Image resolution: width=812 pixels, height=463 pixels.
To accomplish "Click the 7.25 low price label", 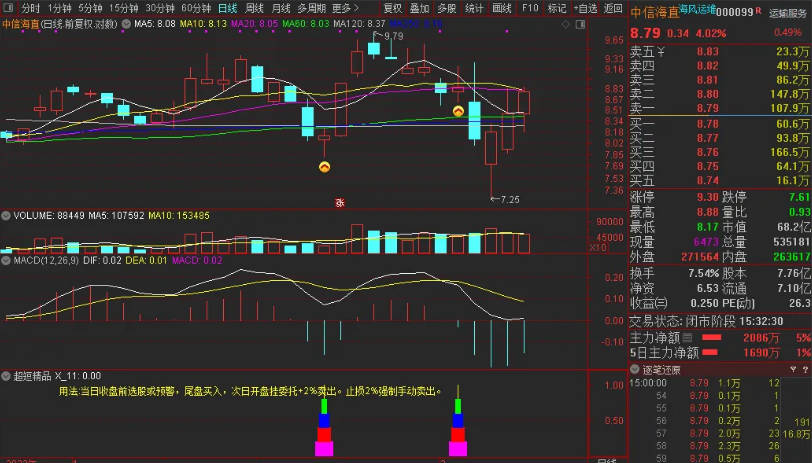I will (x=510, y=199).
